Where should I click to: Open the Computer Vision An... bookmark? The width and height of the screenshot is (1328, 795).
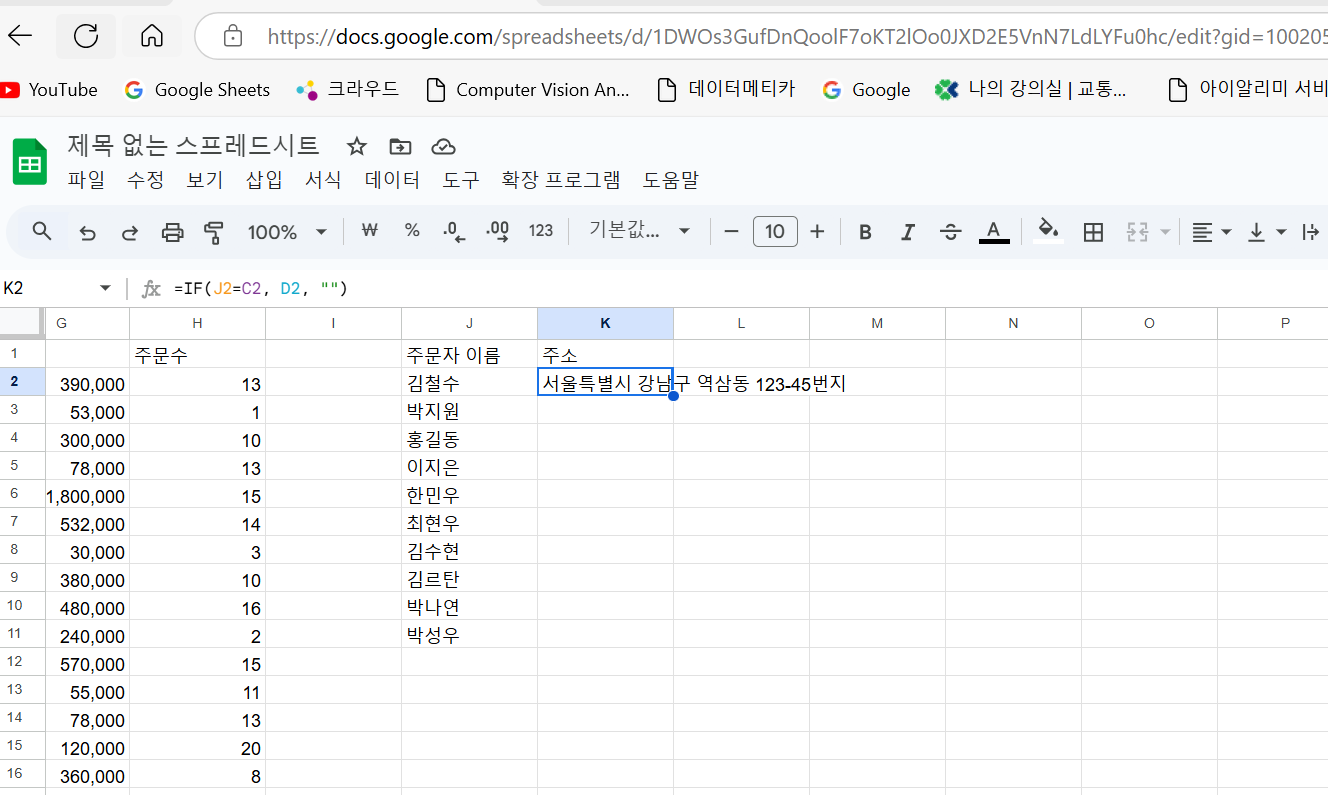[x=527, y=90]
